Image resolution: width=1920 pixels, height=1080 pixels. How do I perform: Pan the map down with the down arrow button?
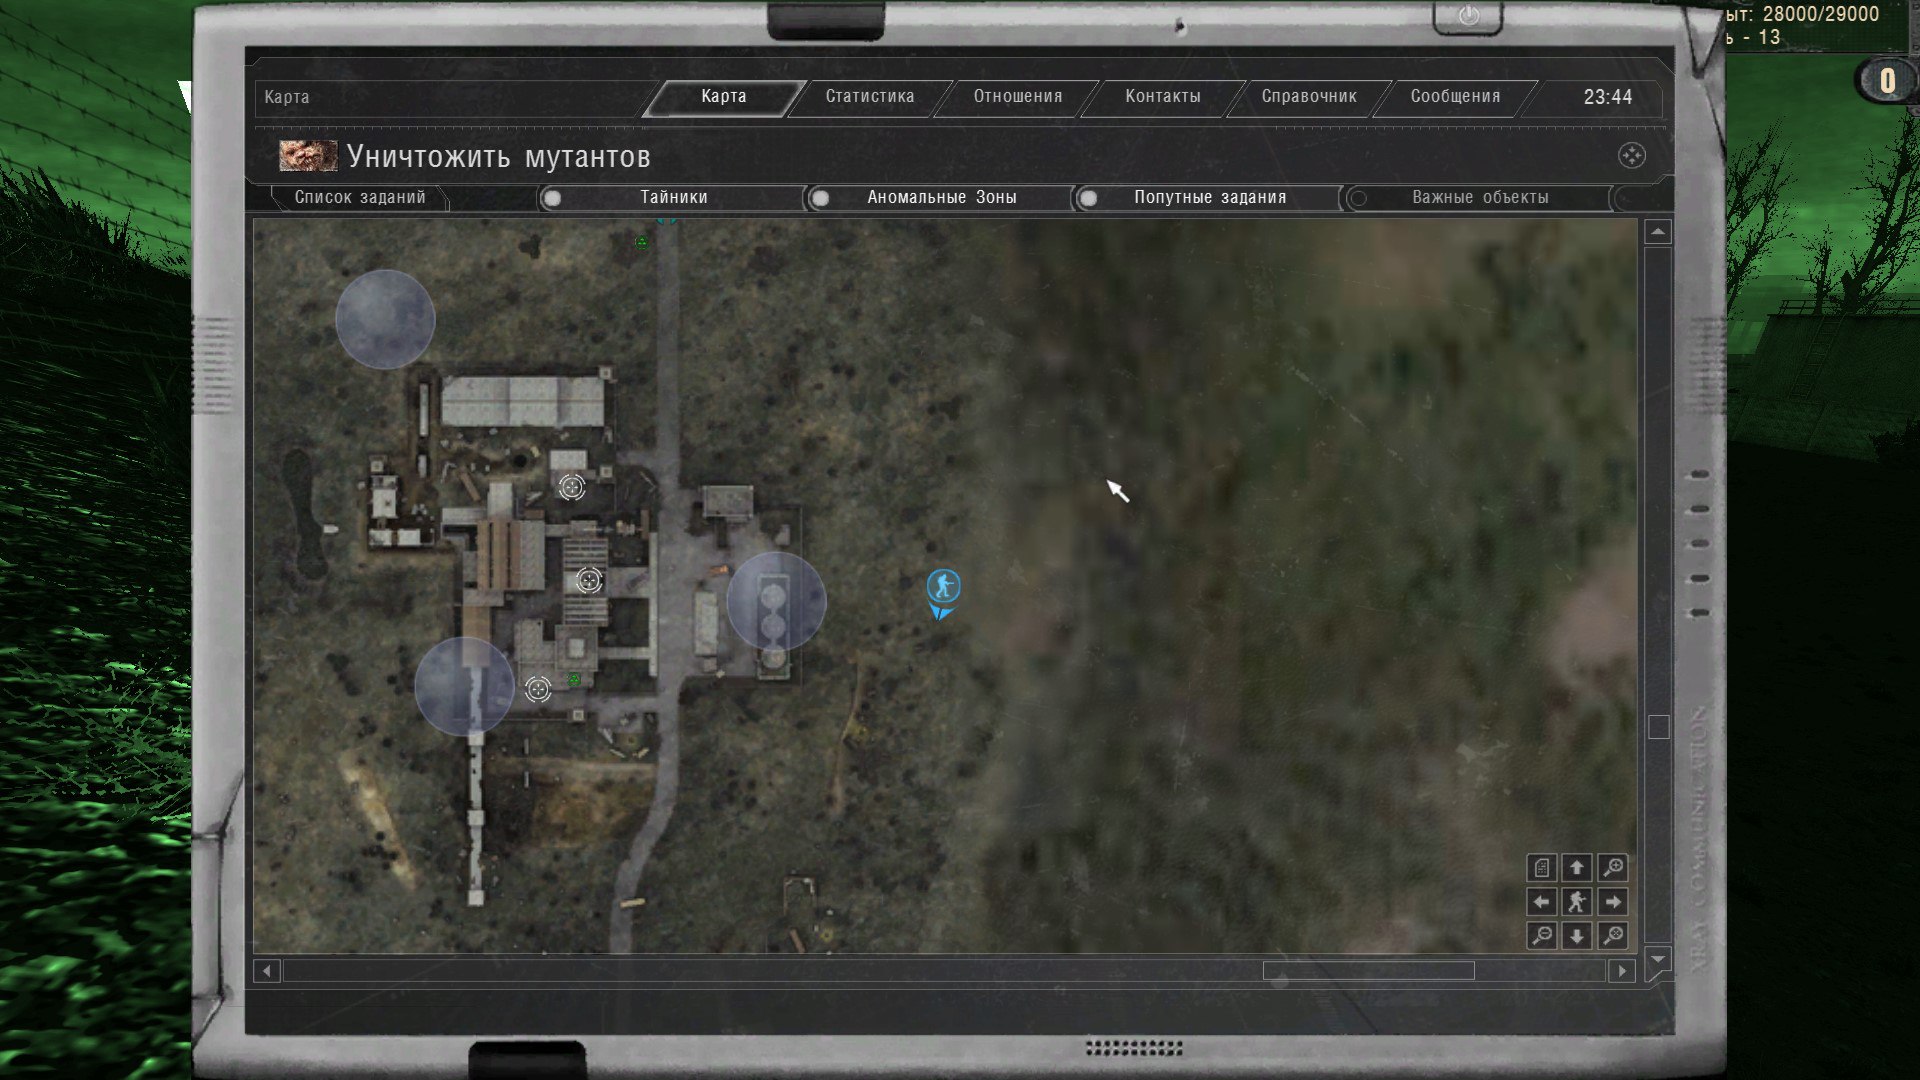(x=1577, y=936)
